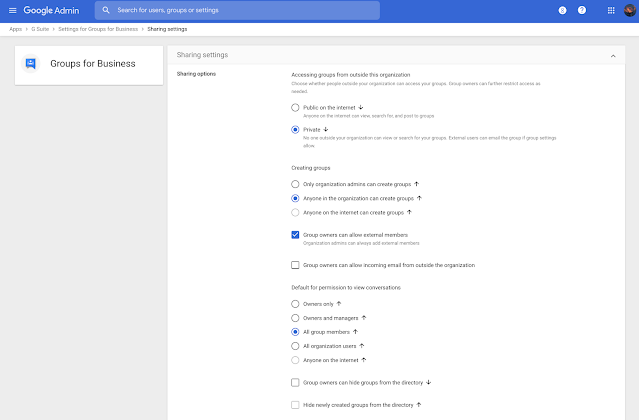Select Owners only view permission

[295, 304]
